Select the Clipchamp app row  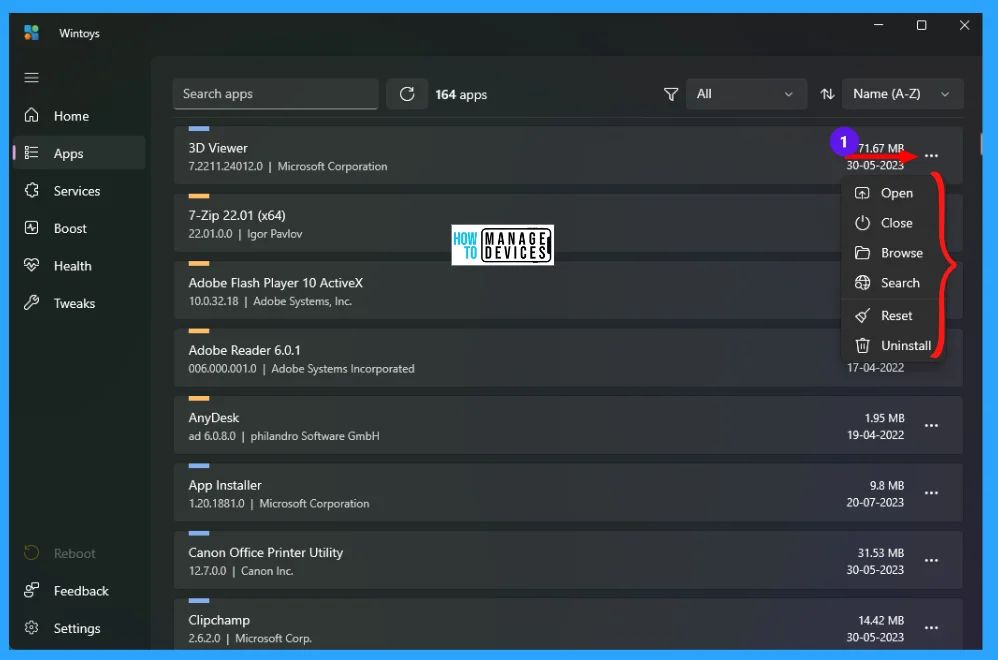pyautogui.click(x=568, y=624)
